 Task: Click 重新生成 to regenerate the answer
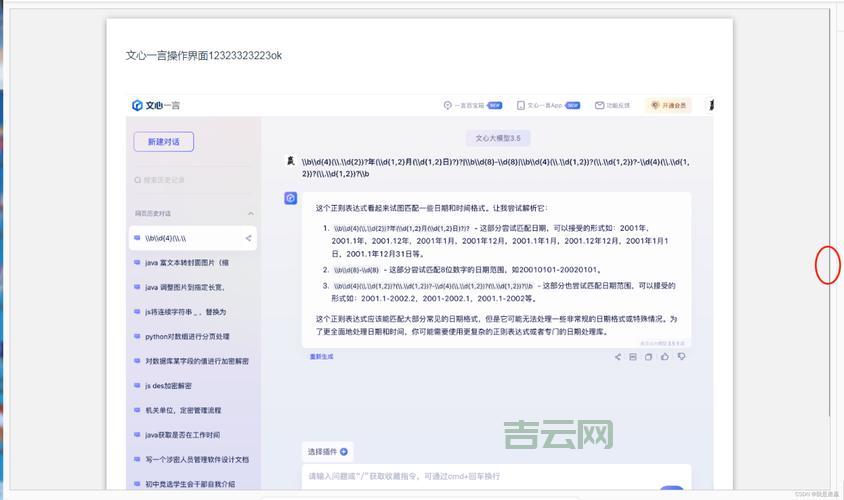click(x=321, y=357)
